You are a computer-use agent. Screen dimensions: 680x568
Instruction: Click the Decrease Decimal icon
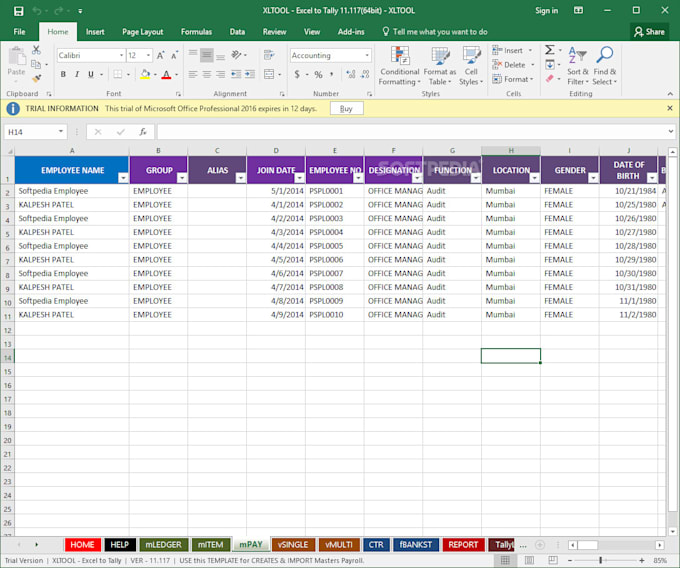coord(365,74)
